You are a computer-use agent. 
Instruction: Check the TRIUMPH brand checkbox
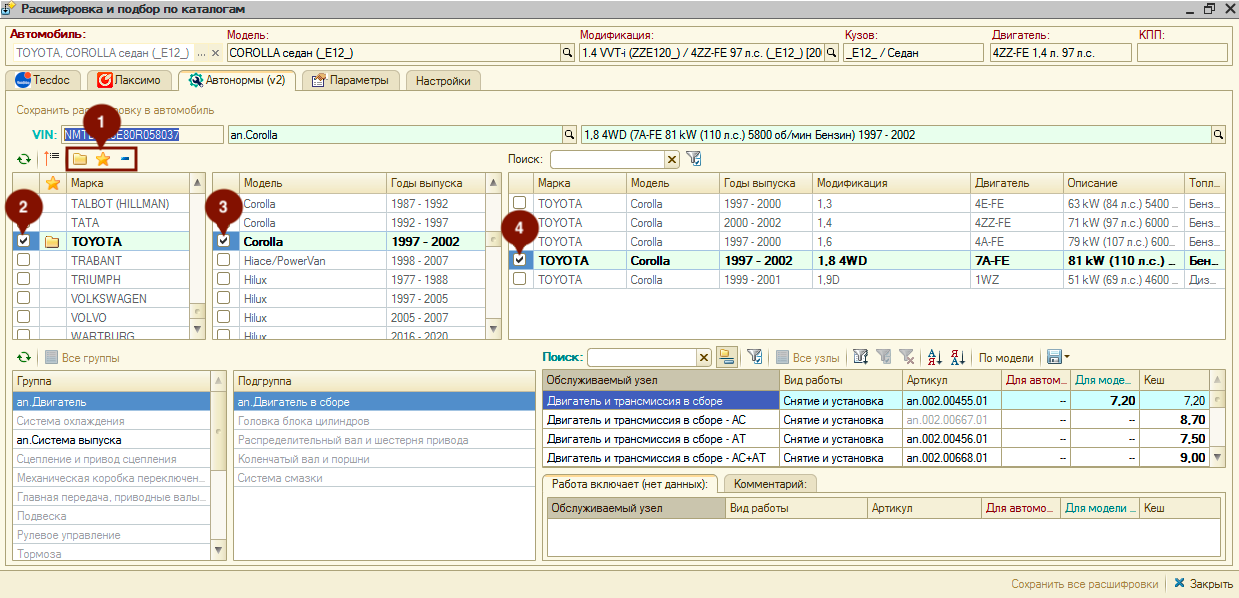pos(23,280)
